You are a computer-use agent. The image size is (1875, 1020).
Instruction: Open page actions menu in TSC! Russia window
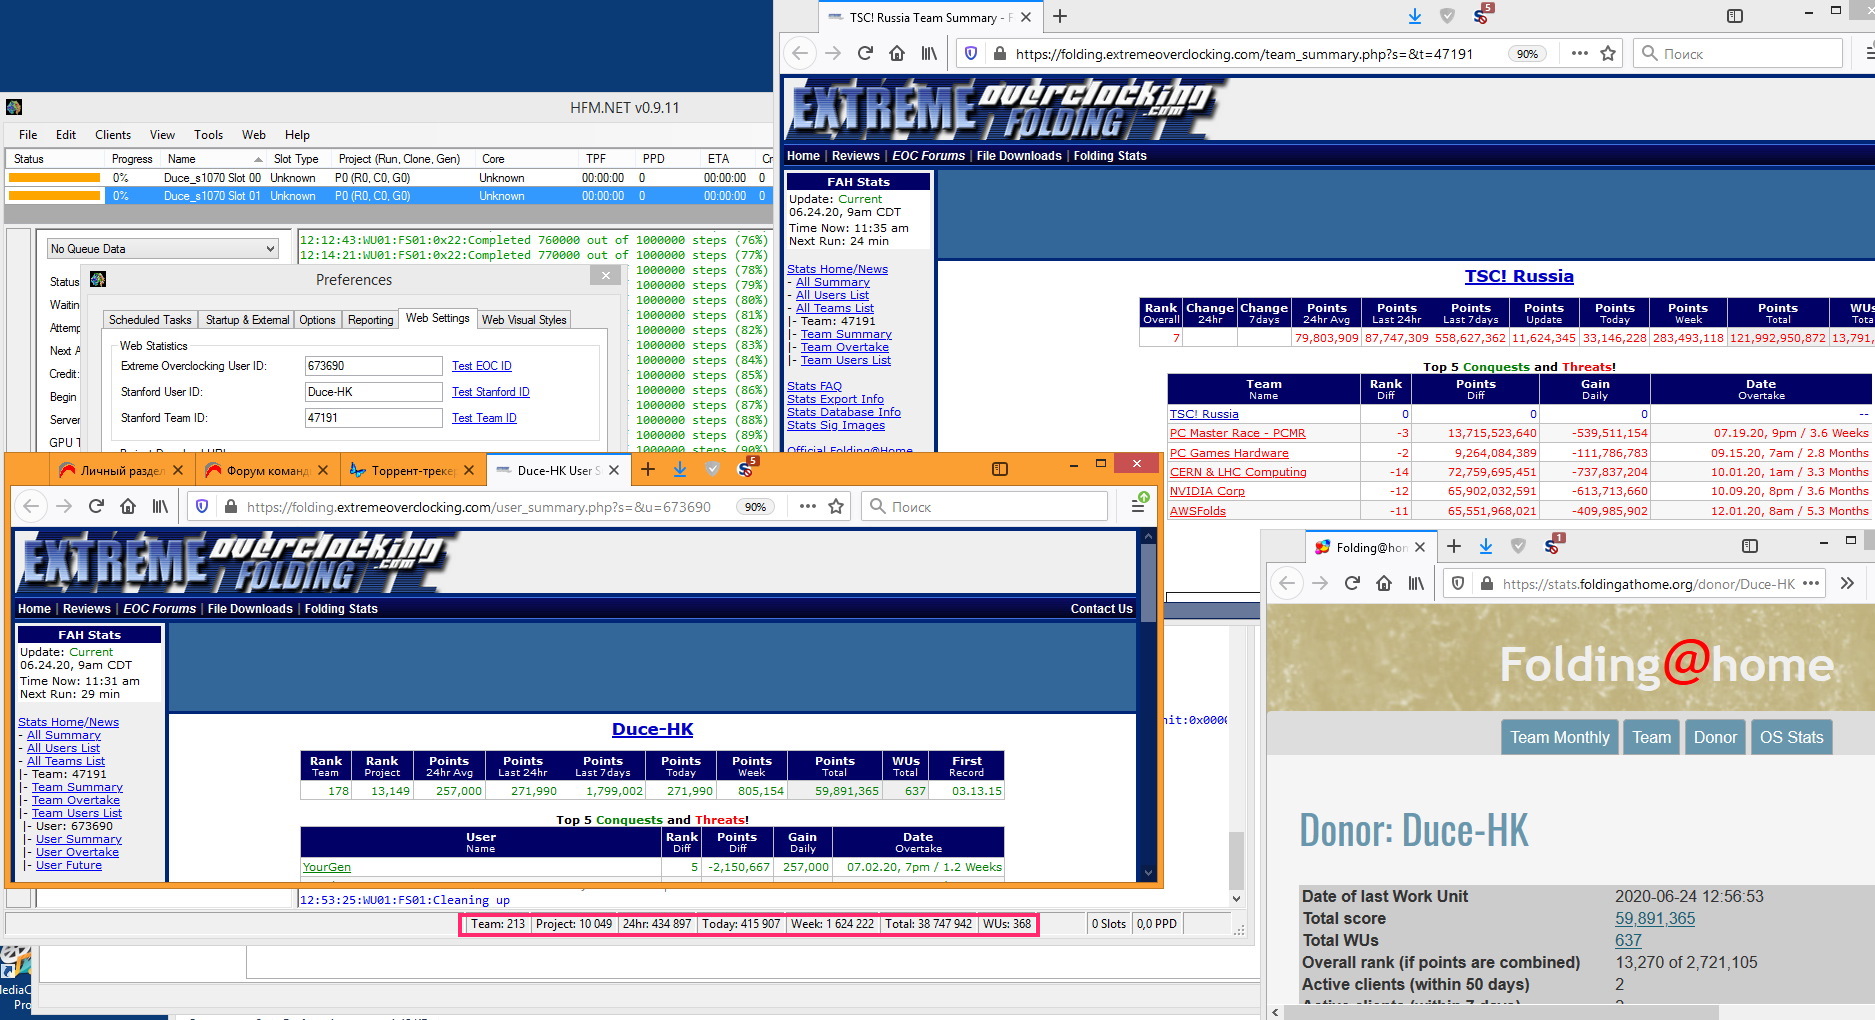(x=1579, y=54)
